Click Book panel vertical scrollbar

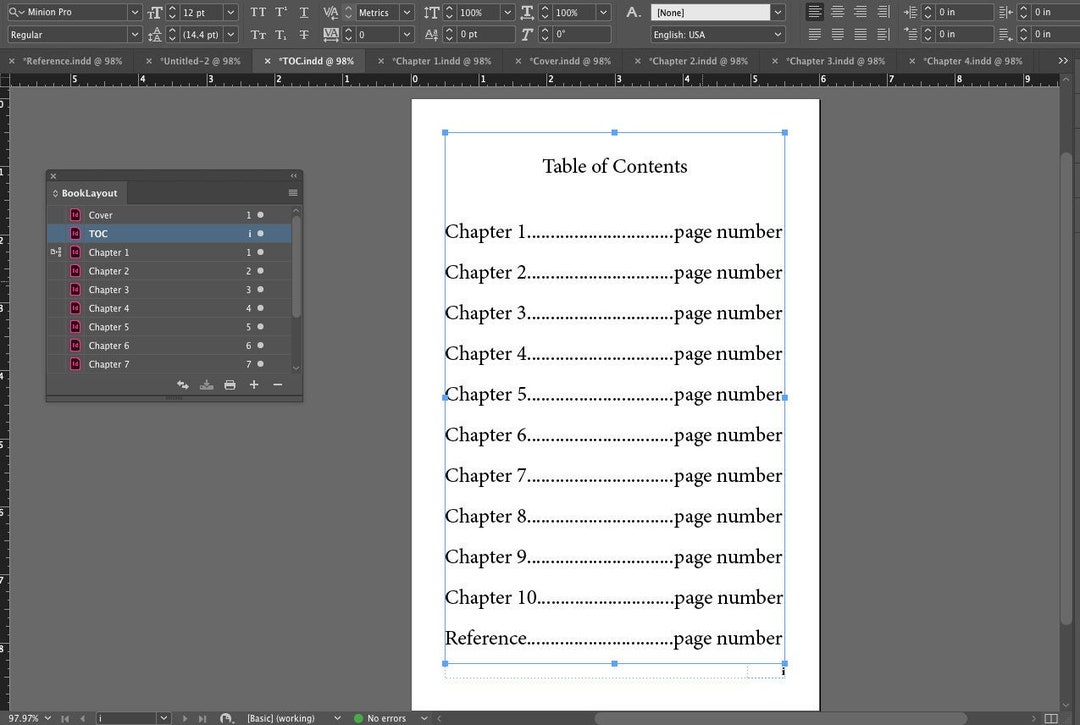coord(296,266)
